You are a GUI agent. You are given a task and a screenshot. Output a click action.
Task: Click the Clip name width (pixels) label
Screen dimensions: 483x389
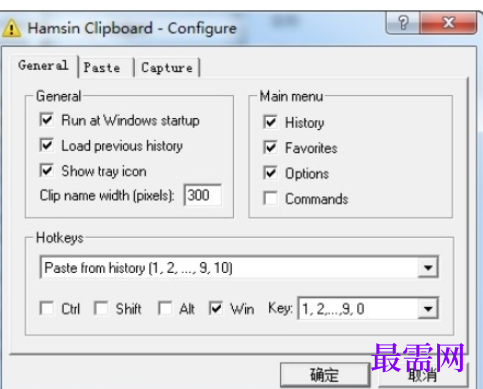(107, 195)
